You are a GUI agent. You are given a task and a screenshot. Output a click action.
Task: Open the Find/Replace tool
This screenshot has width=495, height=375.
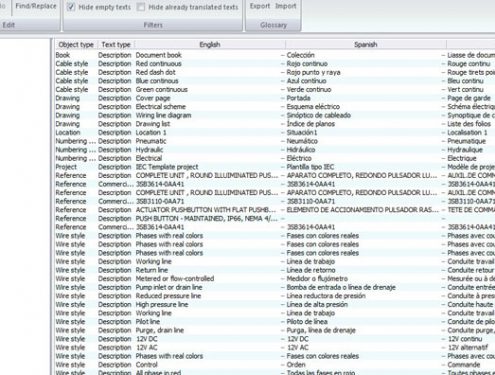click(36, 6)
